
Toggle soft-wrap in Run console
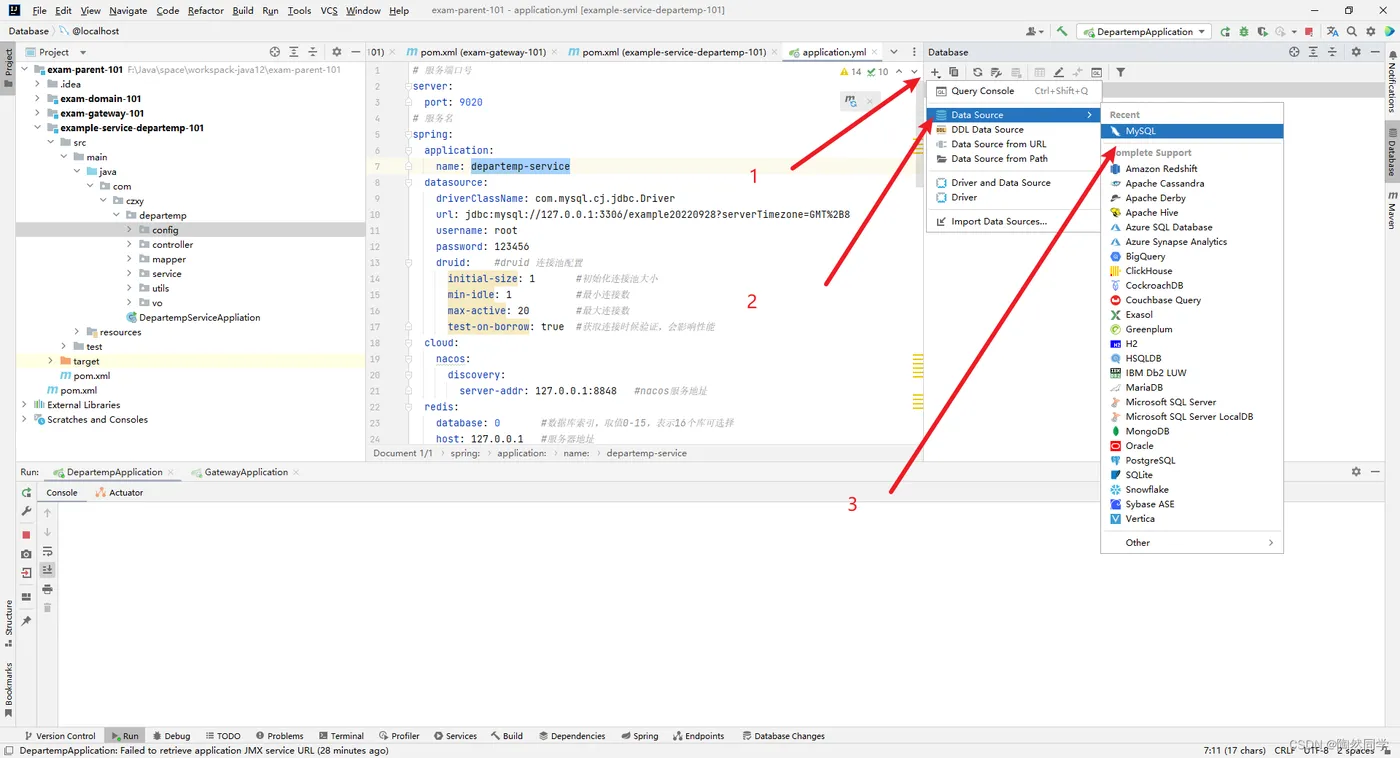pos(47,552)
